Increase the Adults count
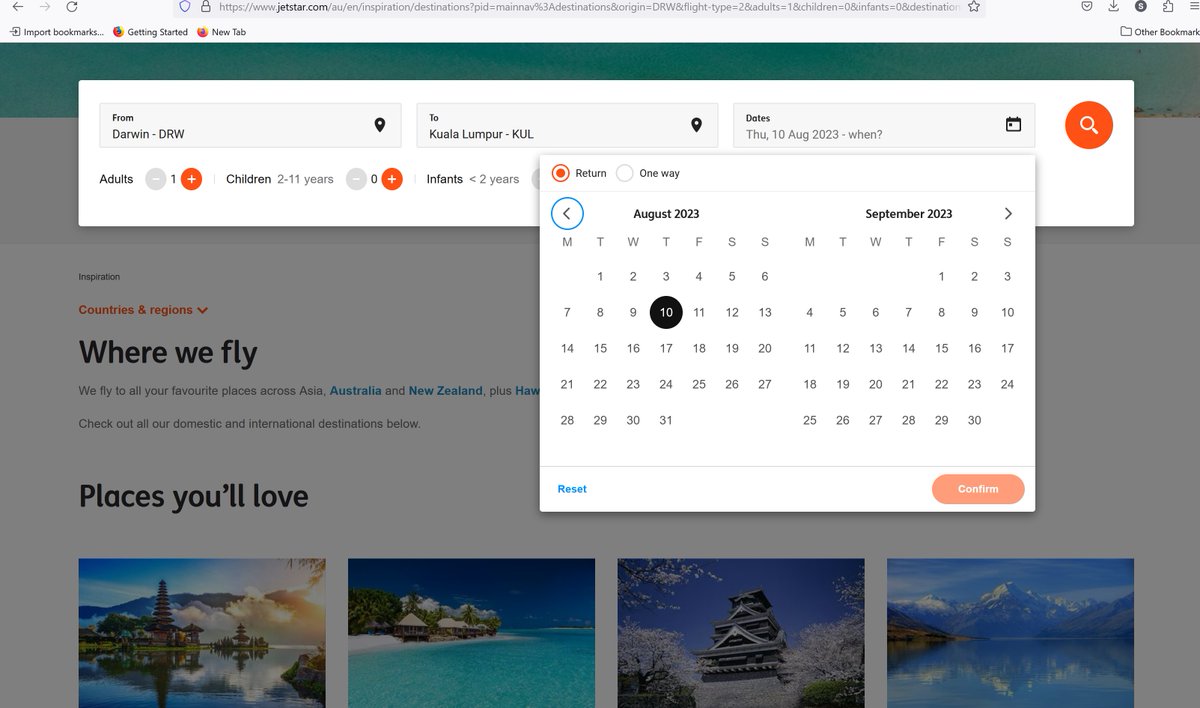Screen dimensions: 1200x708 point(191,179)
